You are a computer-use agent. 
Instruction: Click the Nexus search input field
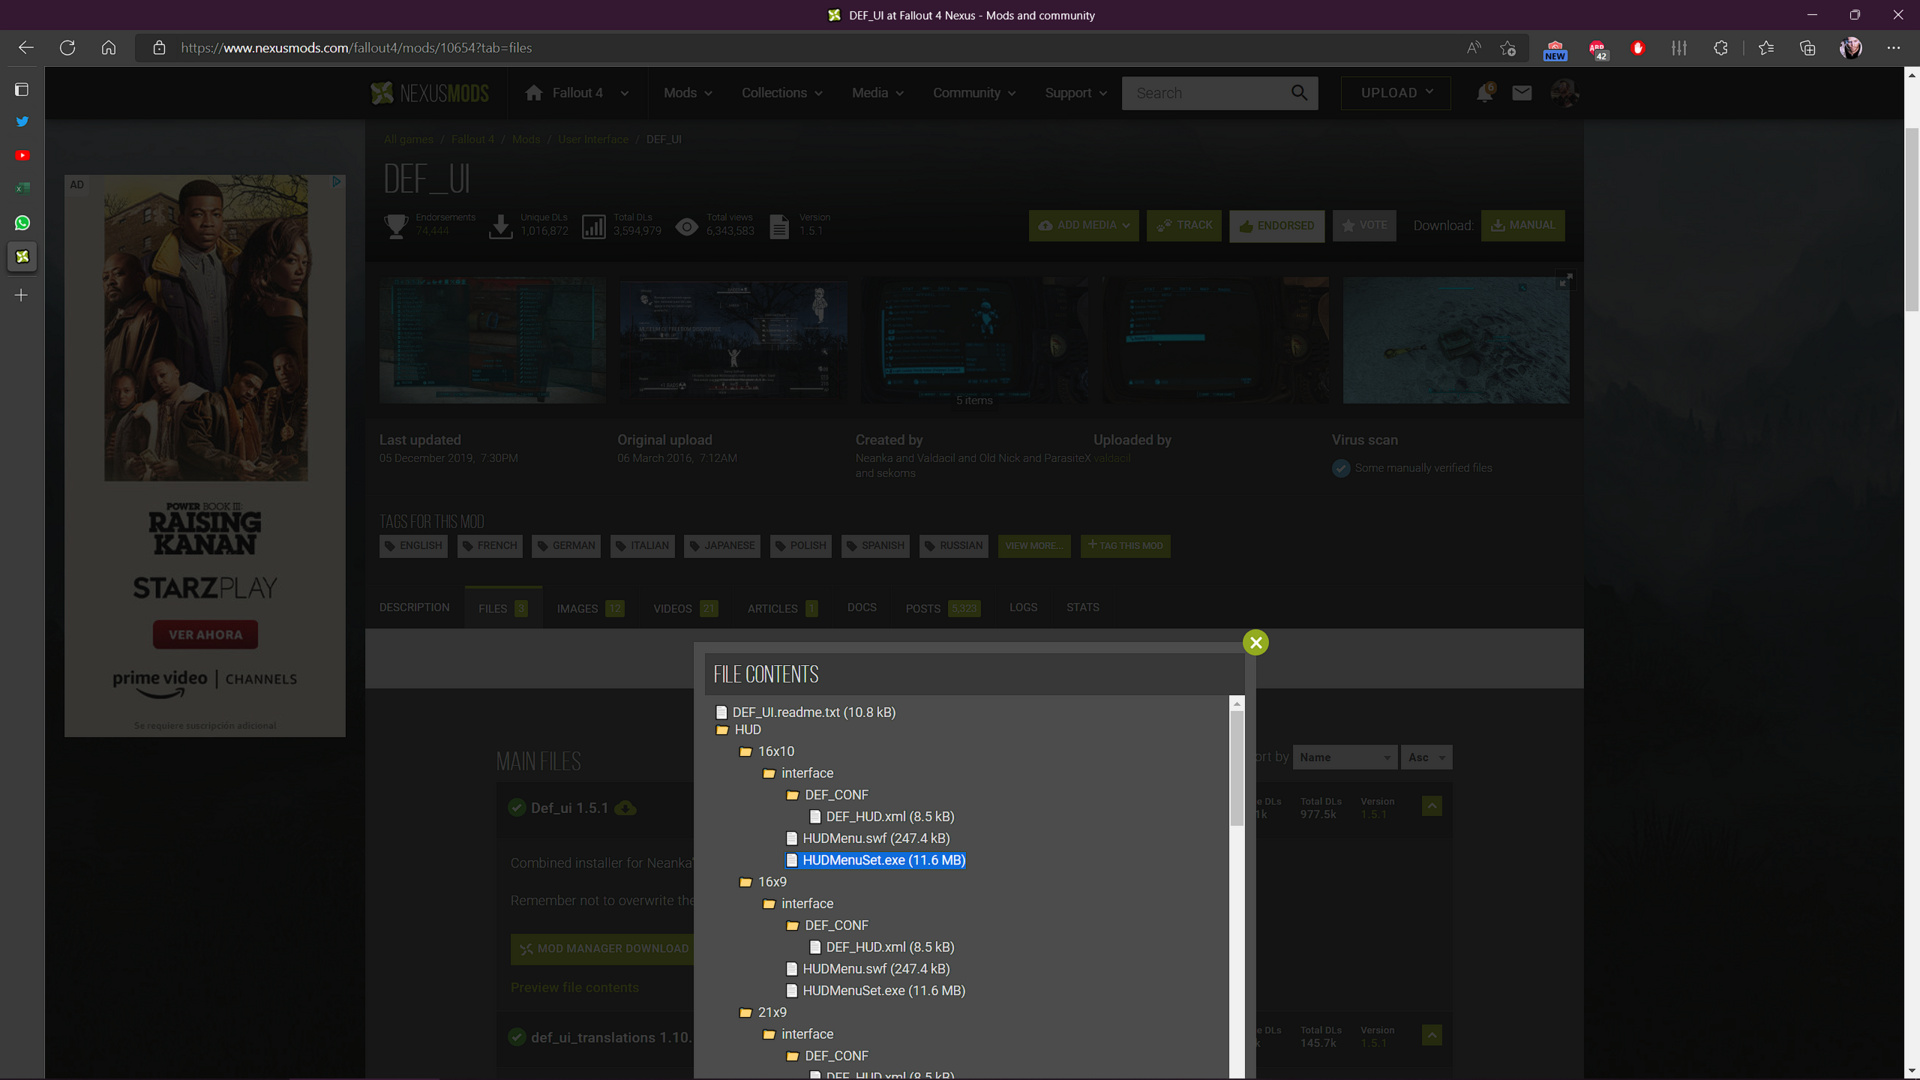1205,93
